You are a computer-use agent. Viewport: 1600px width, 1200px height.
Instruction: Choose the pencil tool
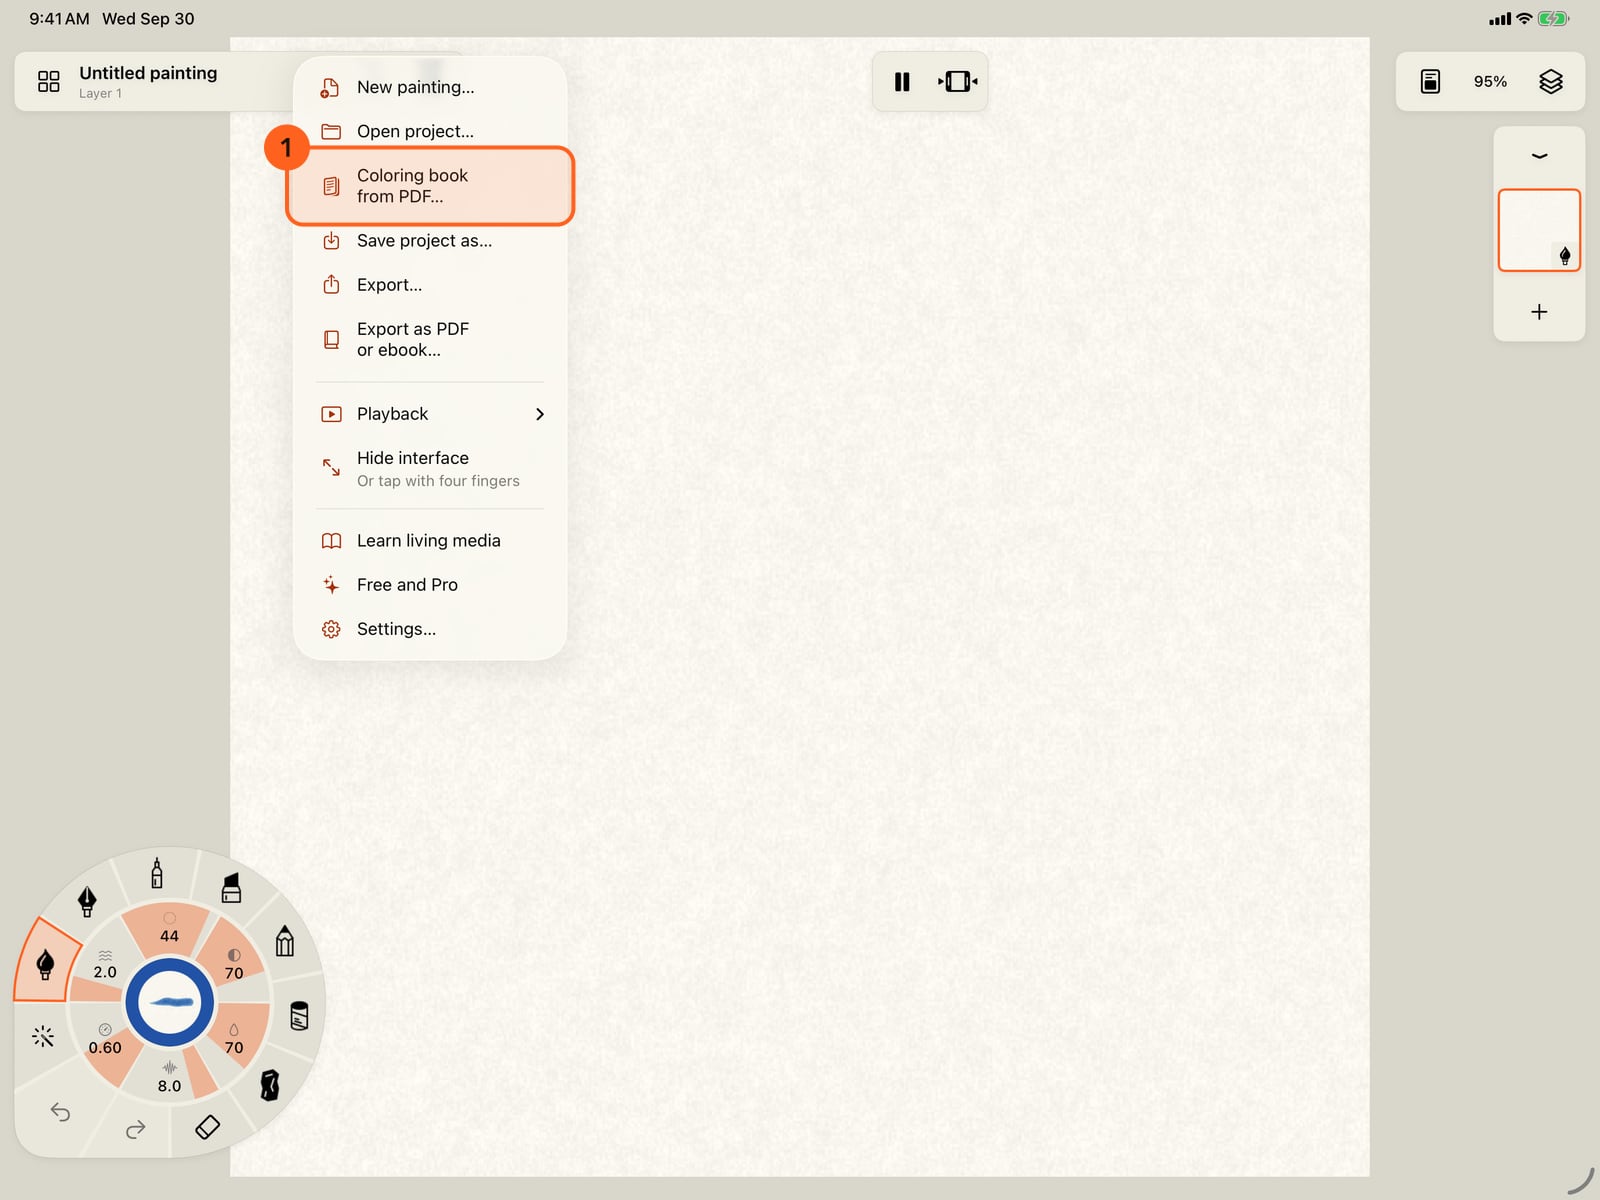click(285, 941)
